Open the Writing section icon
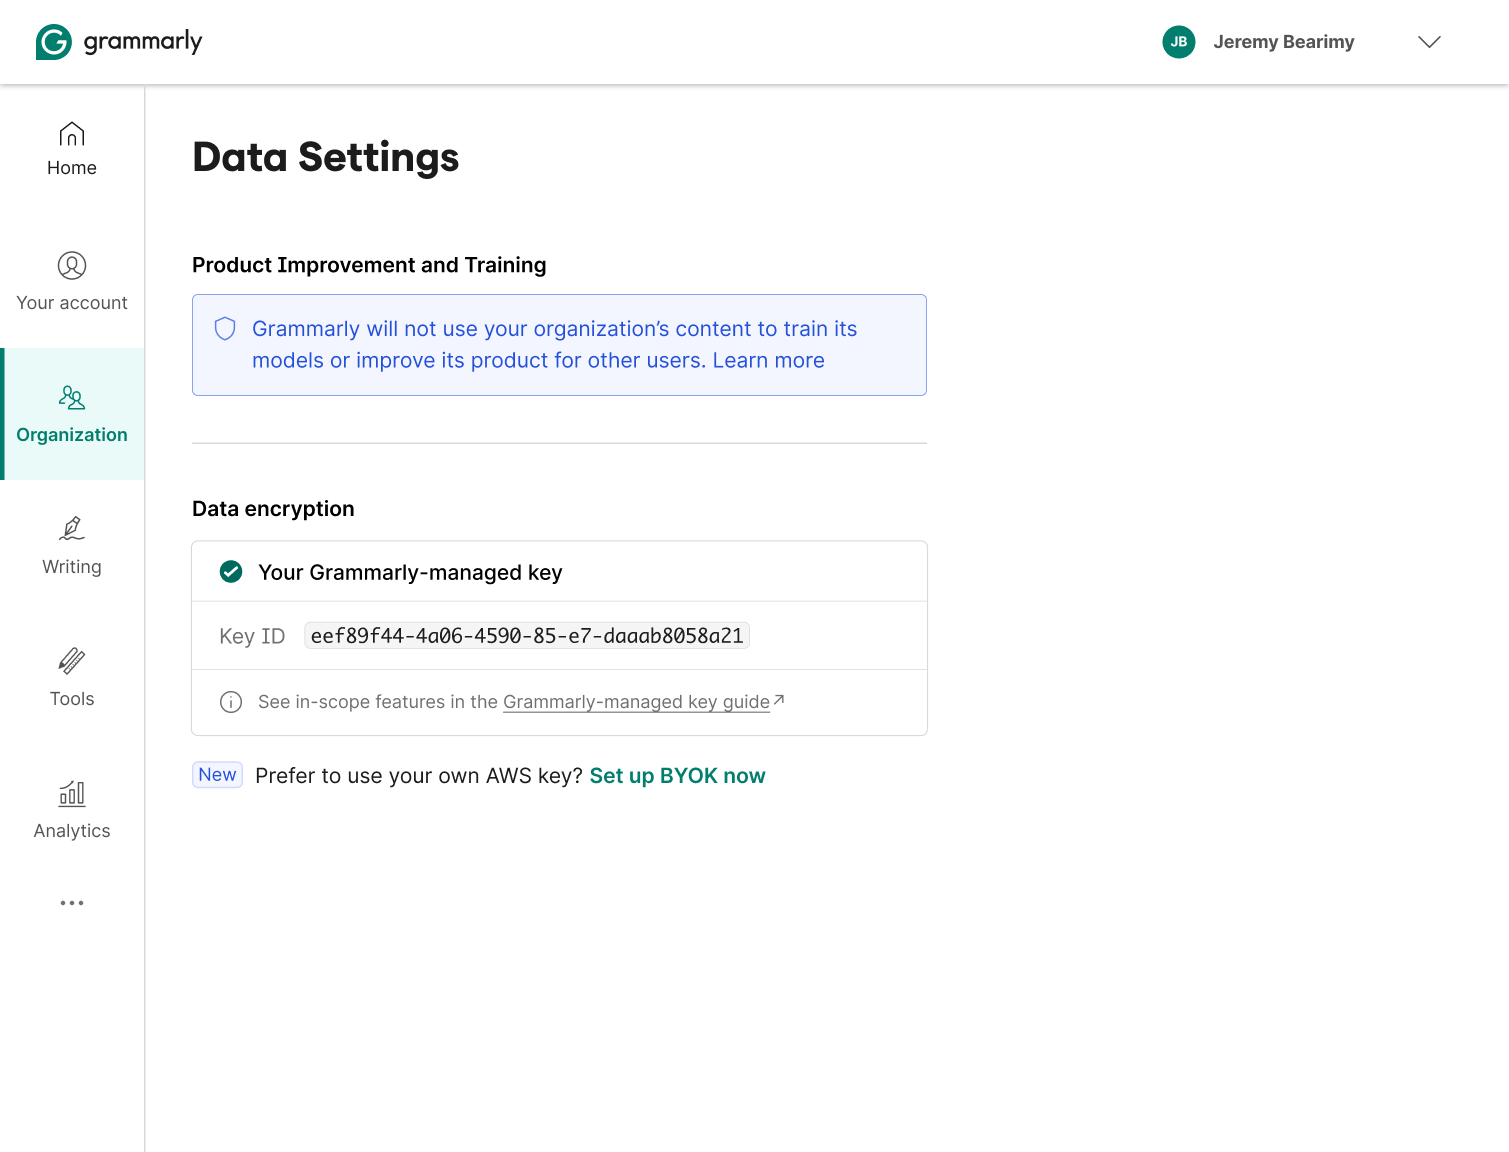 click(71, 528)
